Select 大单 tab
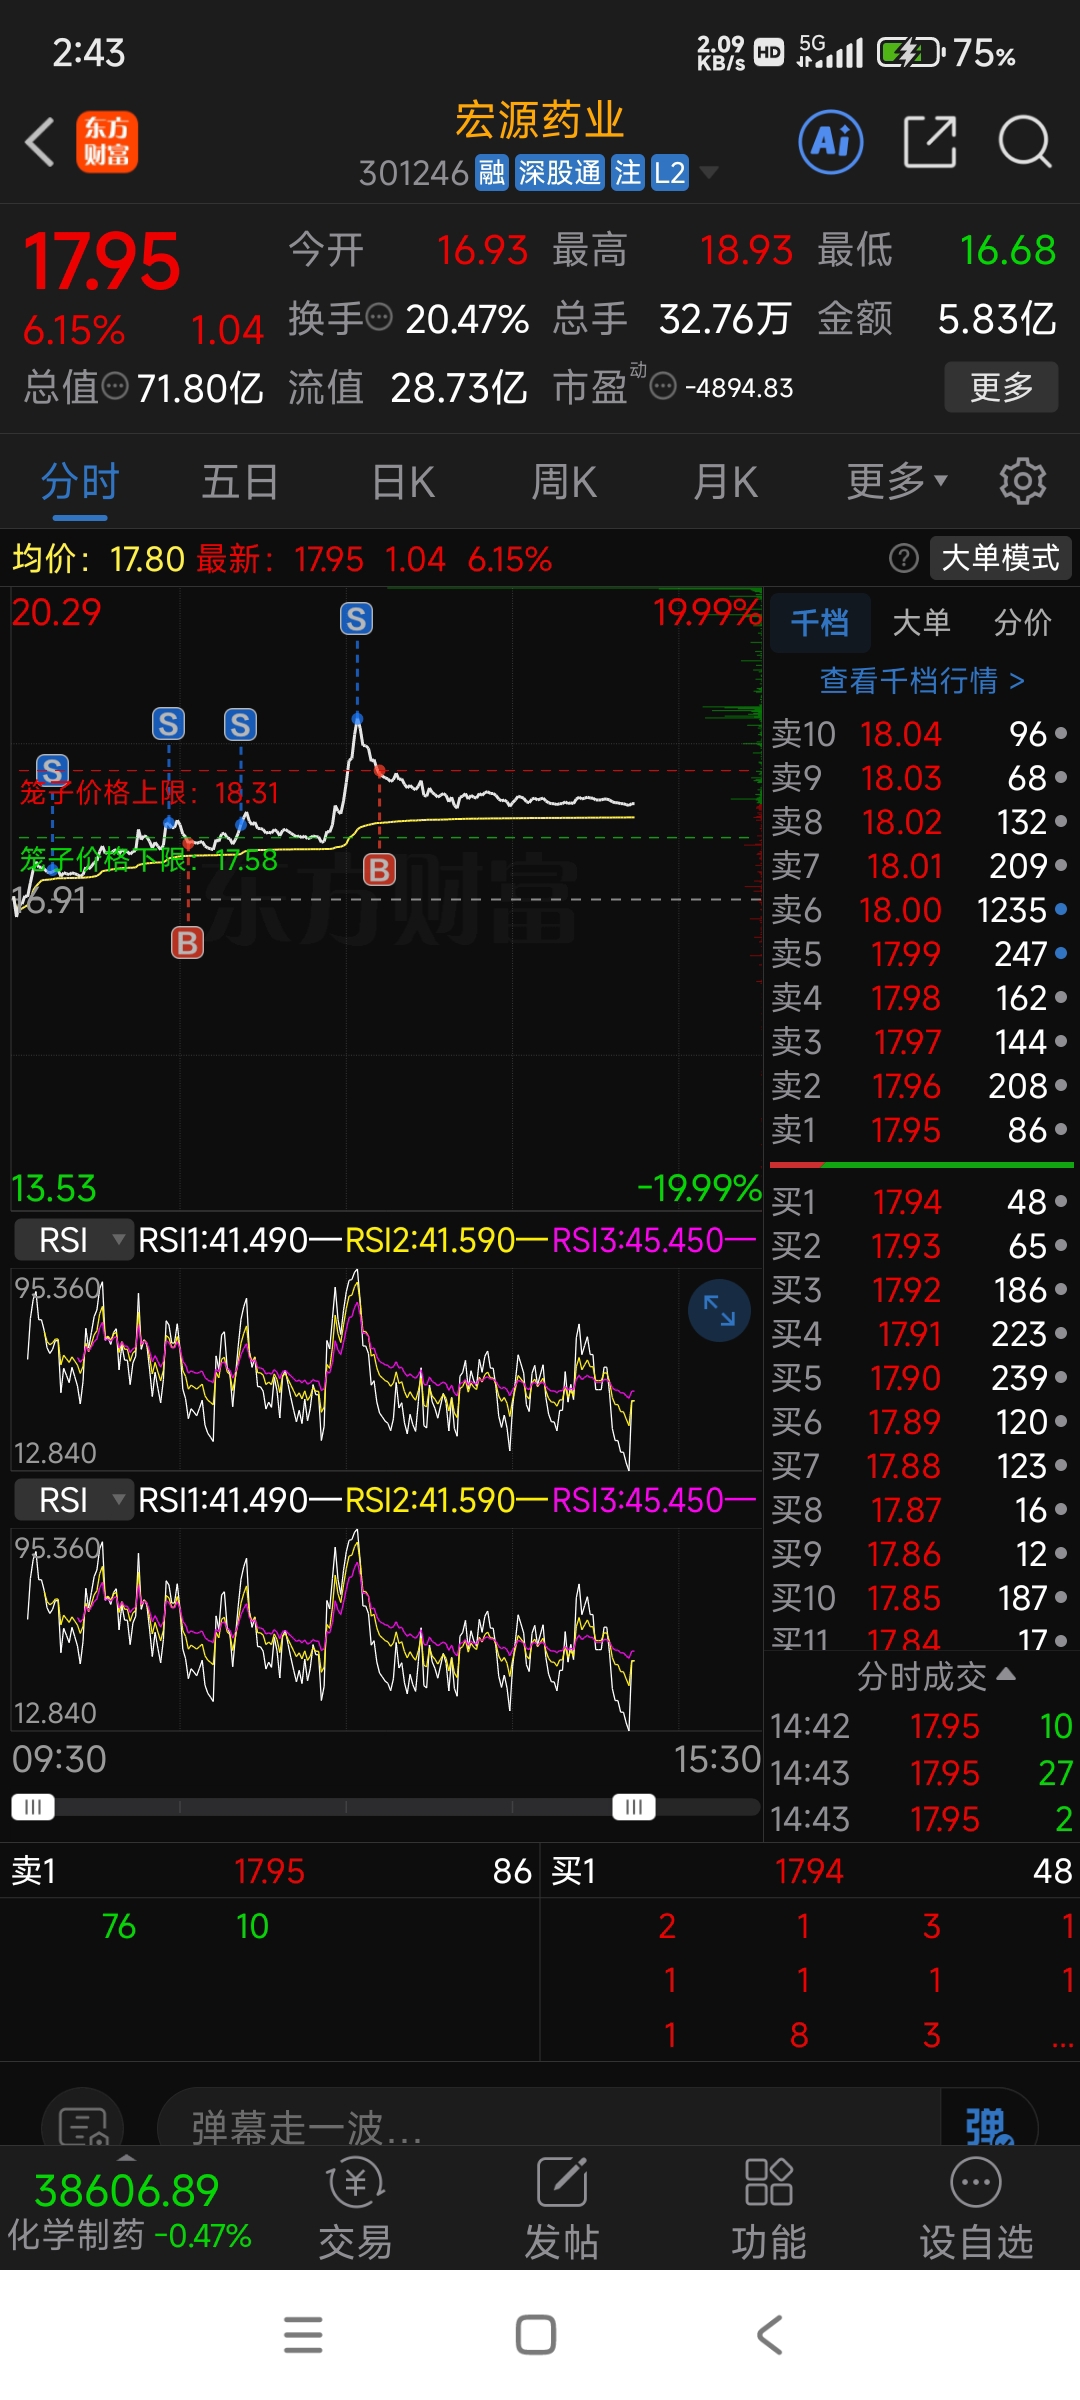Viewport: 1080px width, 2400px height. tap(921, 623)
